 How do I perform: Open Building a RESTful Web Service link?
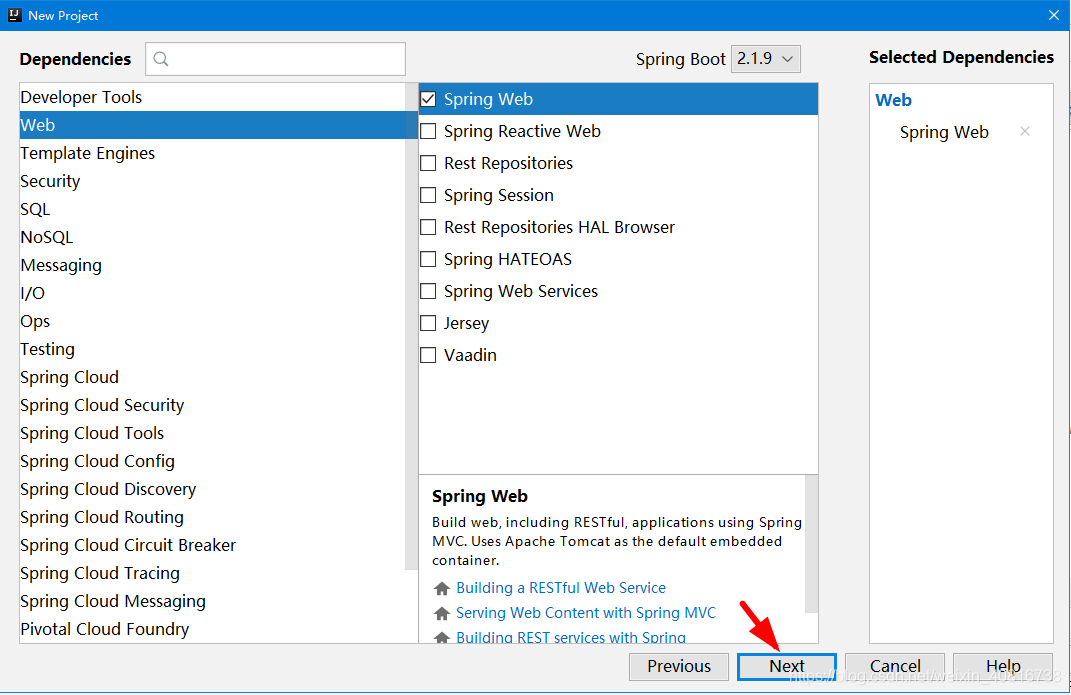click(561, 588)
